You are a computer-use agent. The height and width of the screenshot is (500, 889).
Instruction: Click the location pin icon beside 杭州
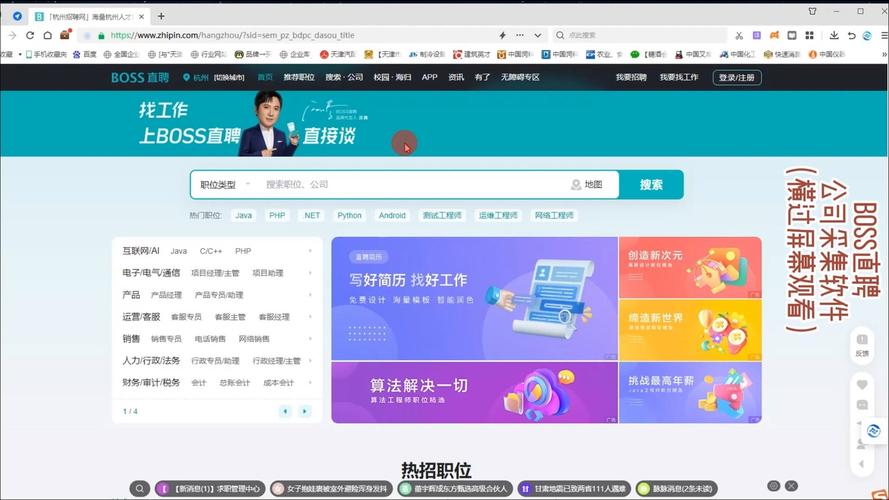tap(186, 78)
